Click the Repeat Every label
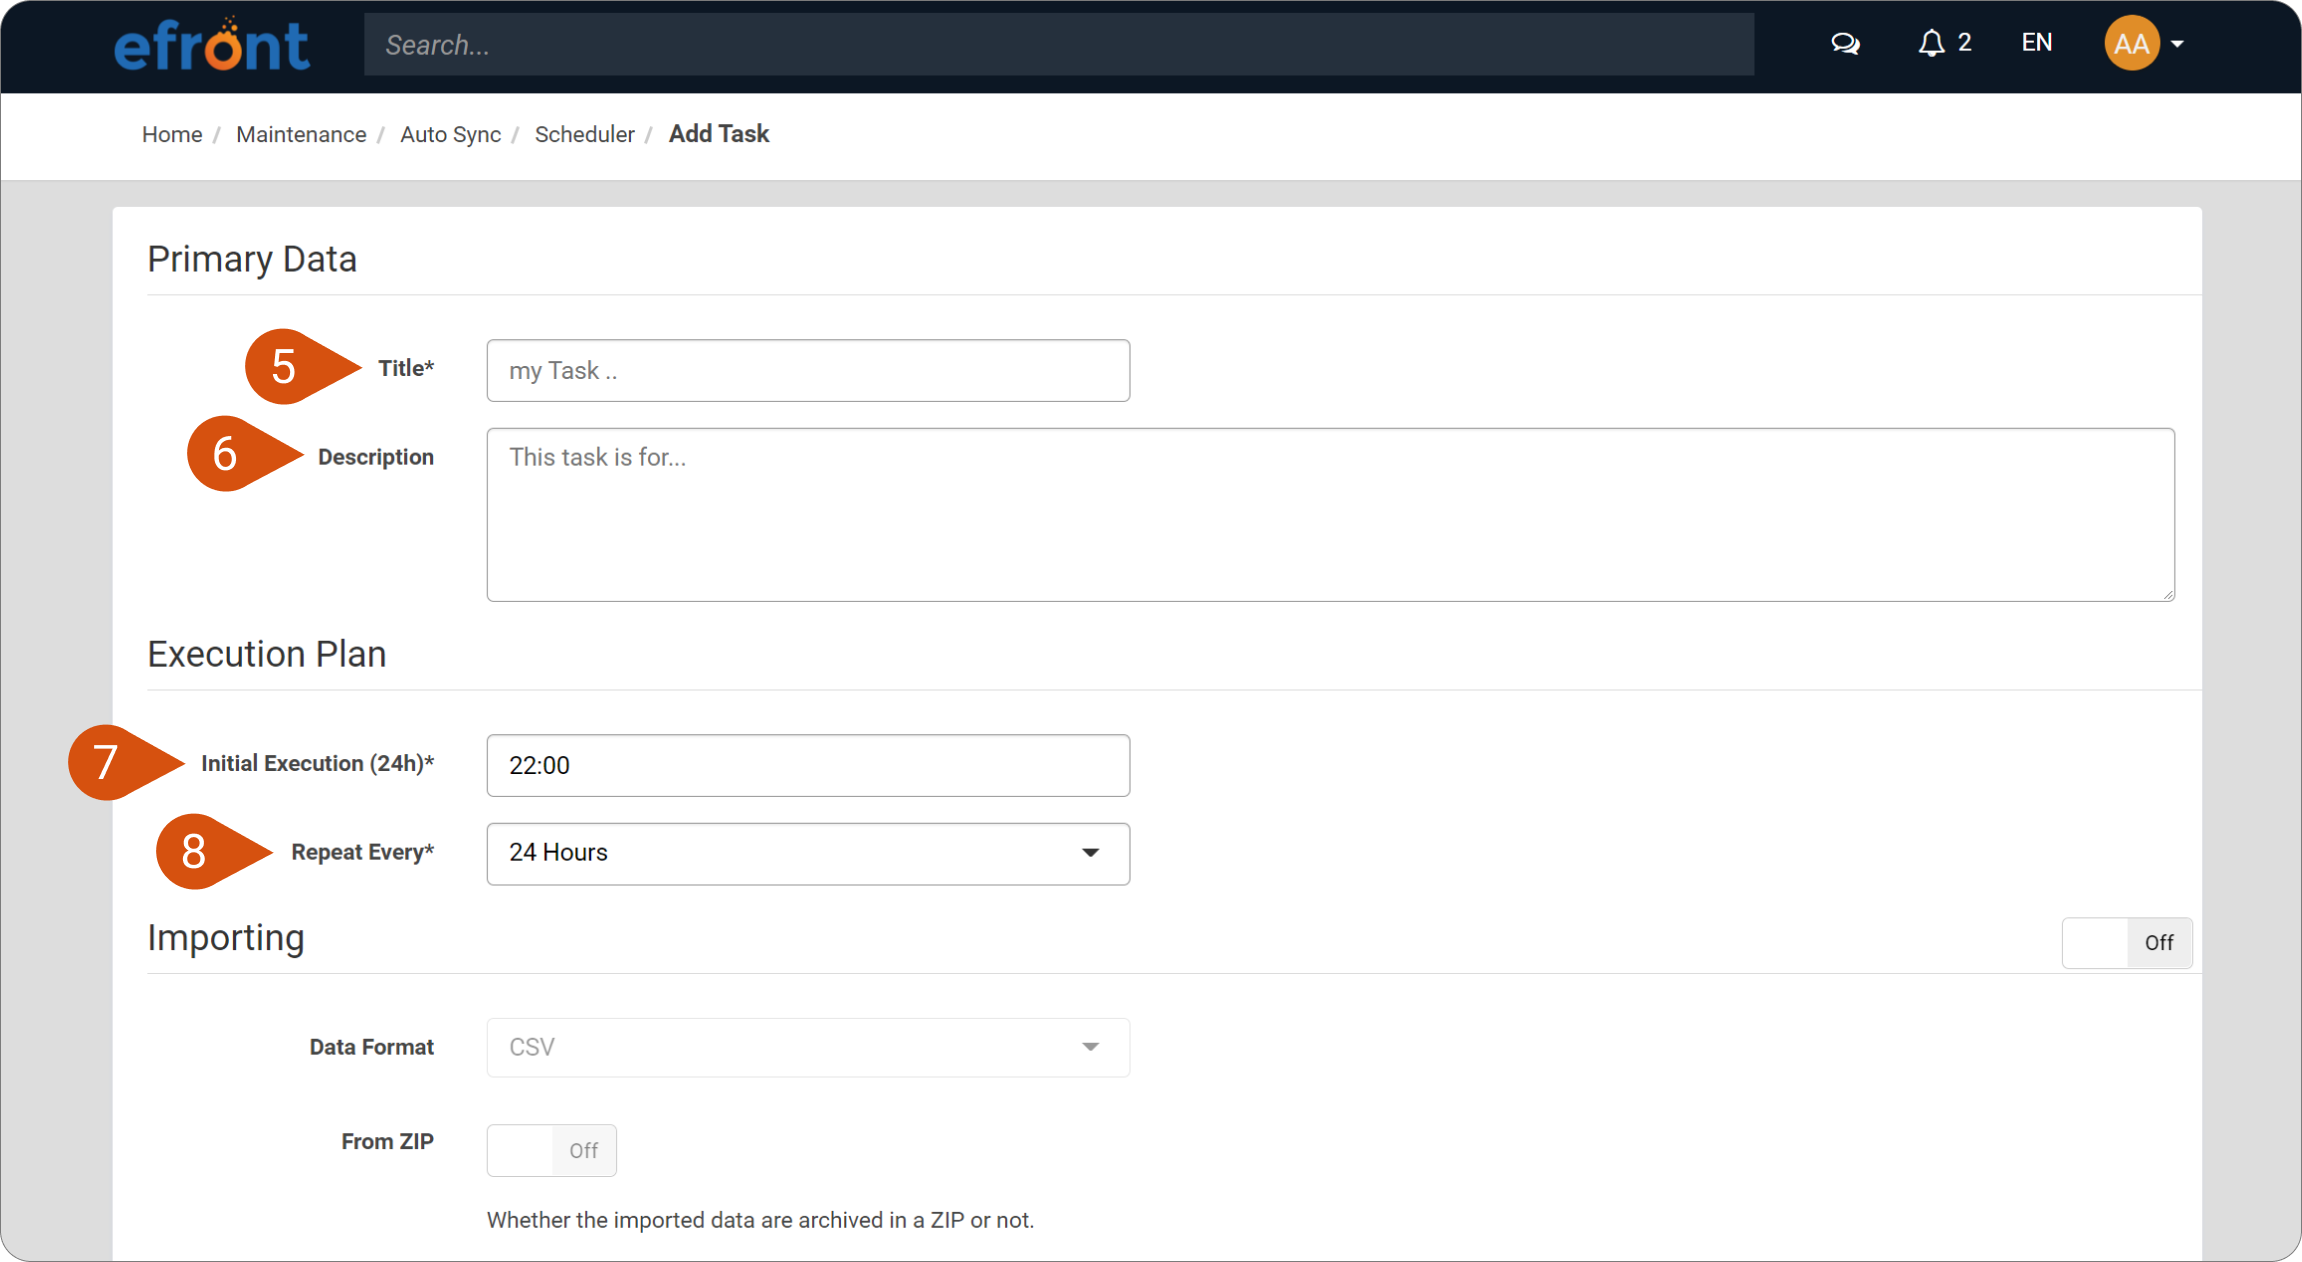Image resolution: width=2302 pixels, height=1262 pixels. [x=362, y=852]
